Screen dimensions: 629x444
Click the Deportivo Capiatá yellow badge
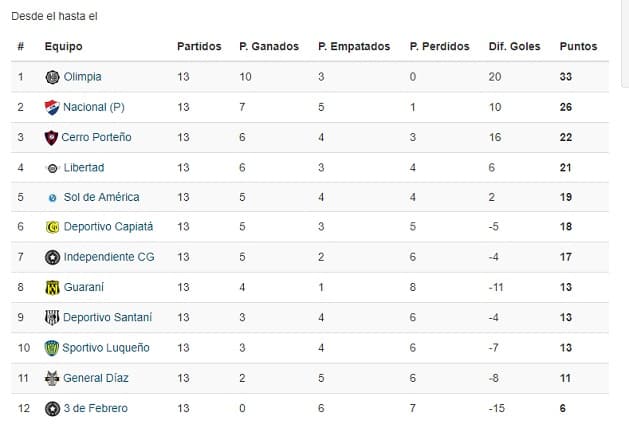(x=52, y=227)
